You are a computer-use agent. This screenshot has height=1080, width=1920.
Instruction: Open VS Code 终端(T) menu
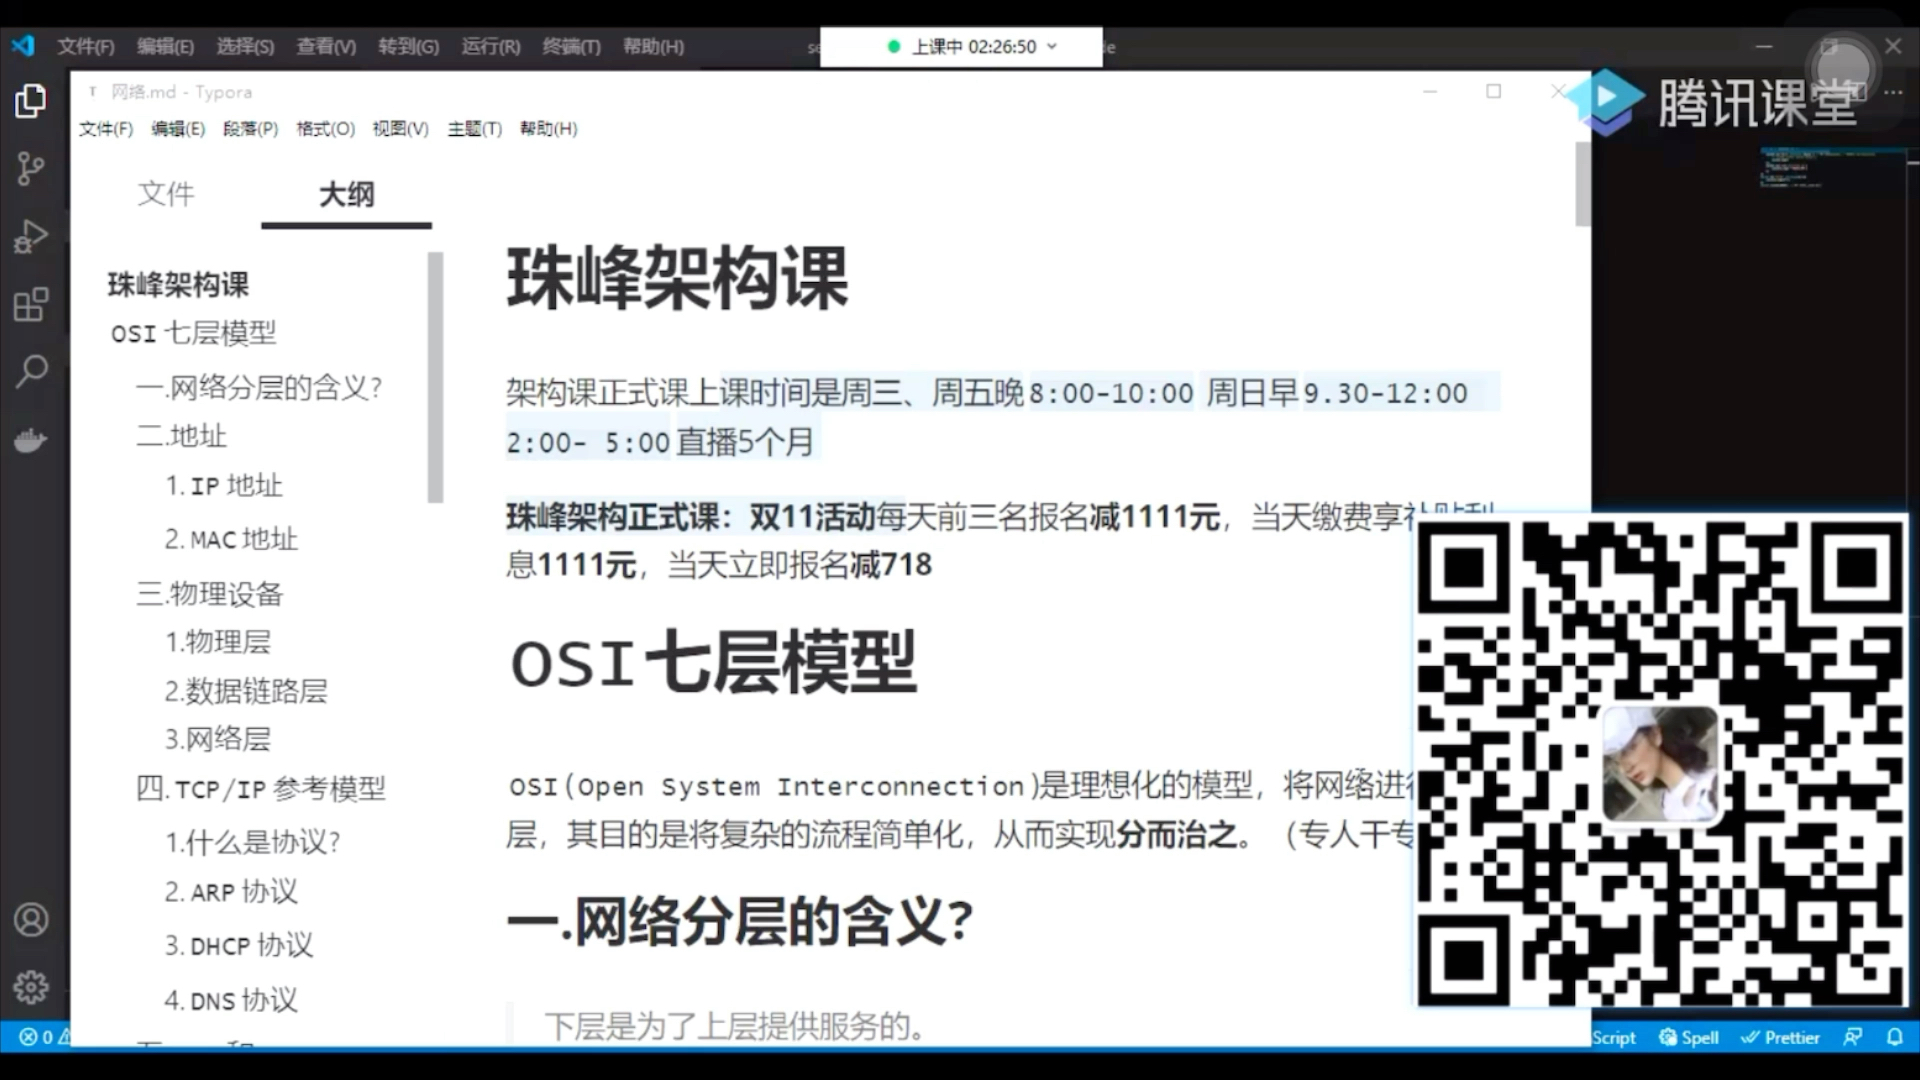point(572,46)
